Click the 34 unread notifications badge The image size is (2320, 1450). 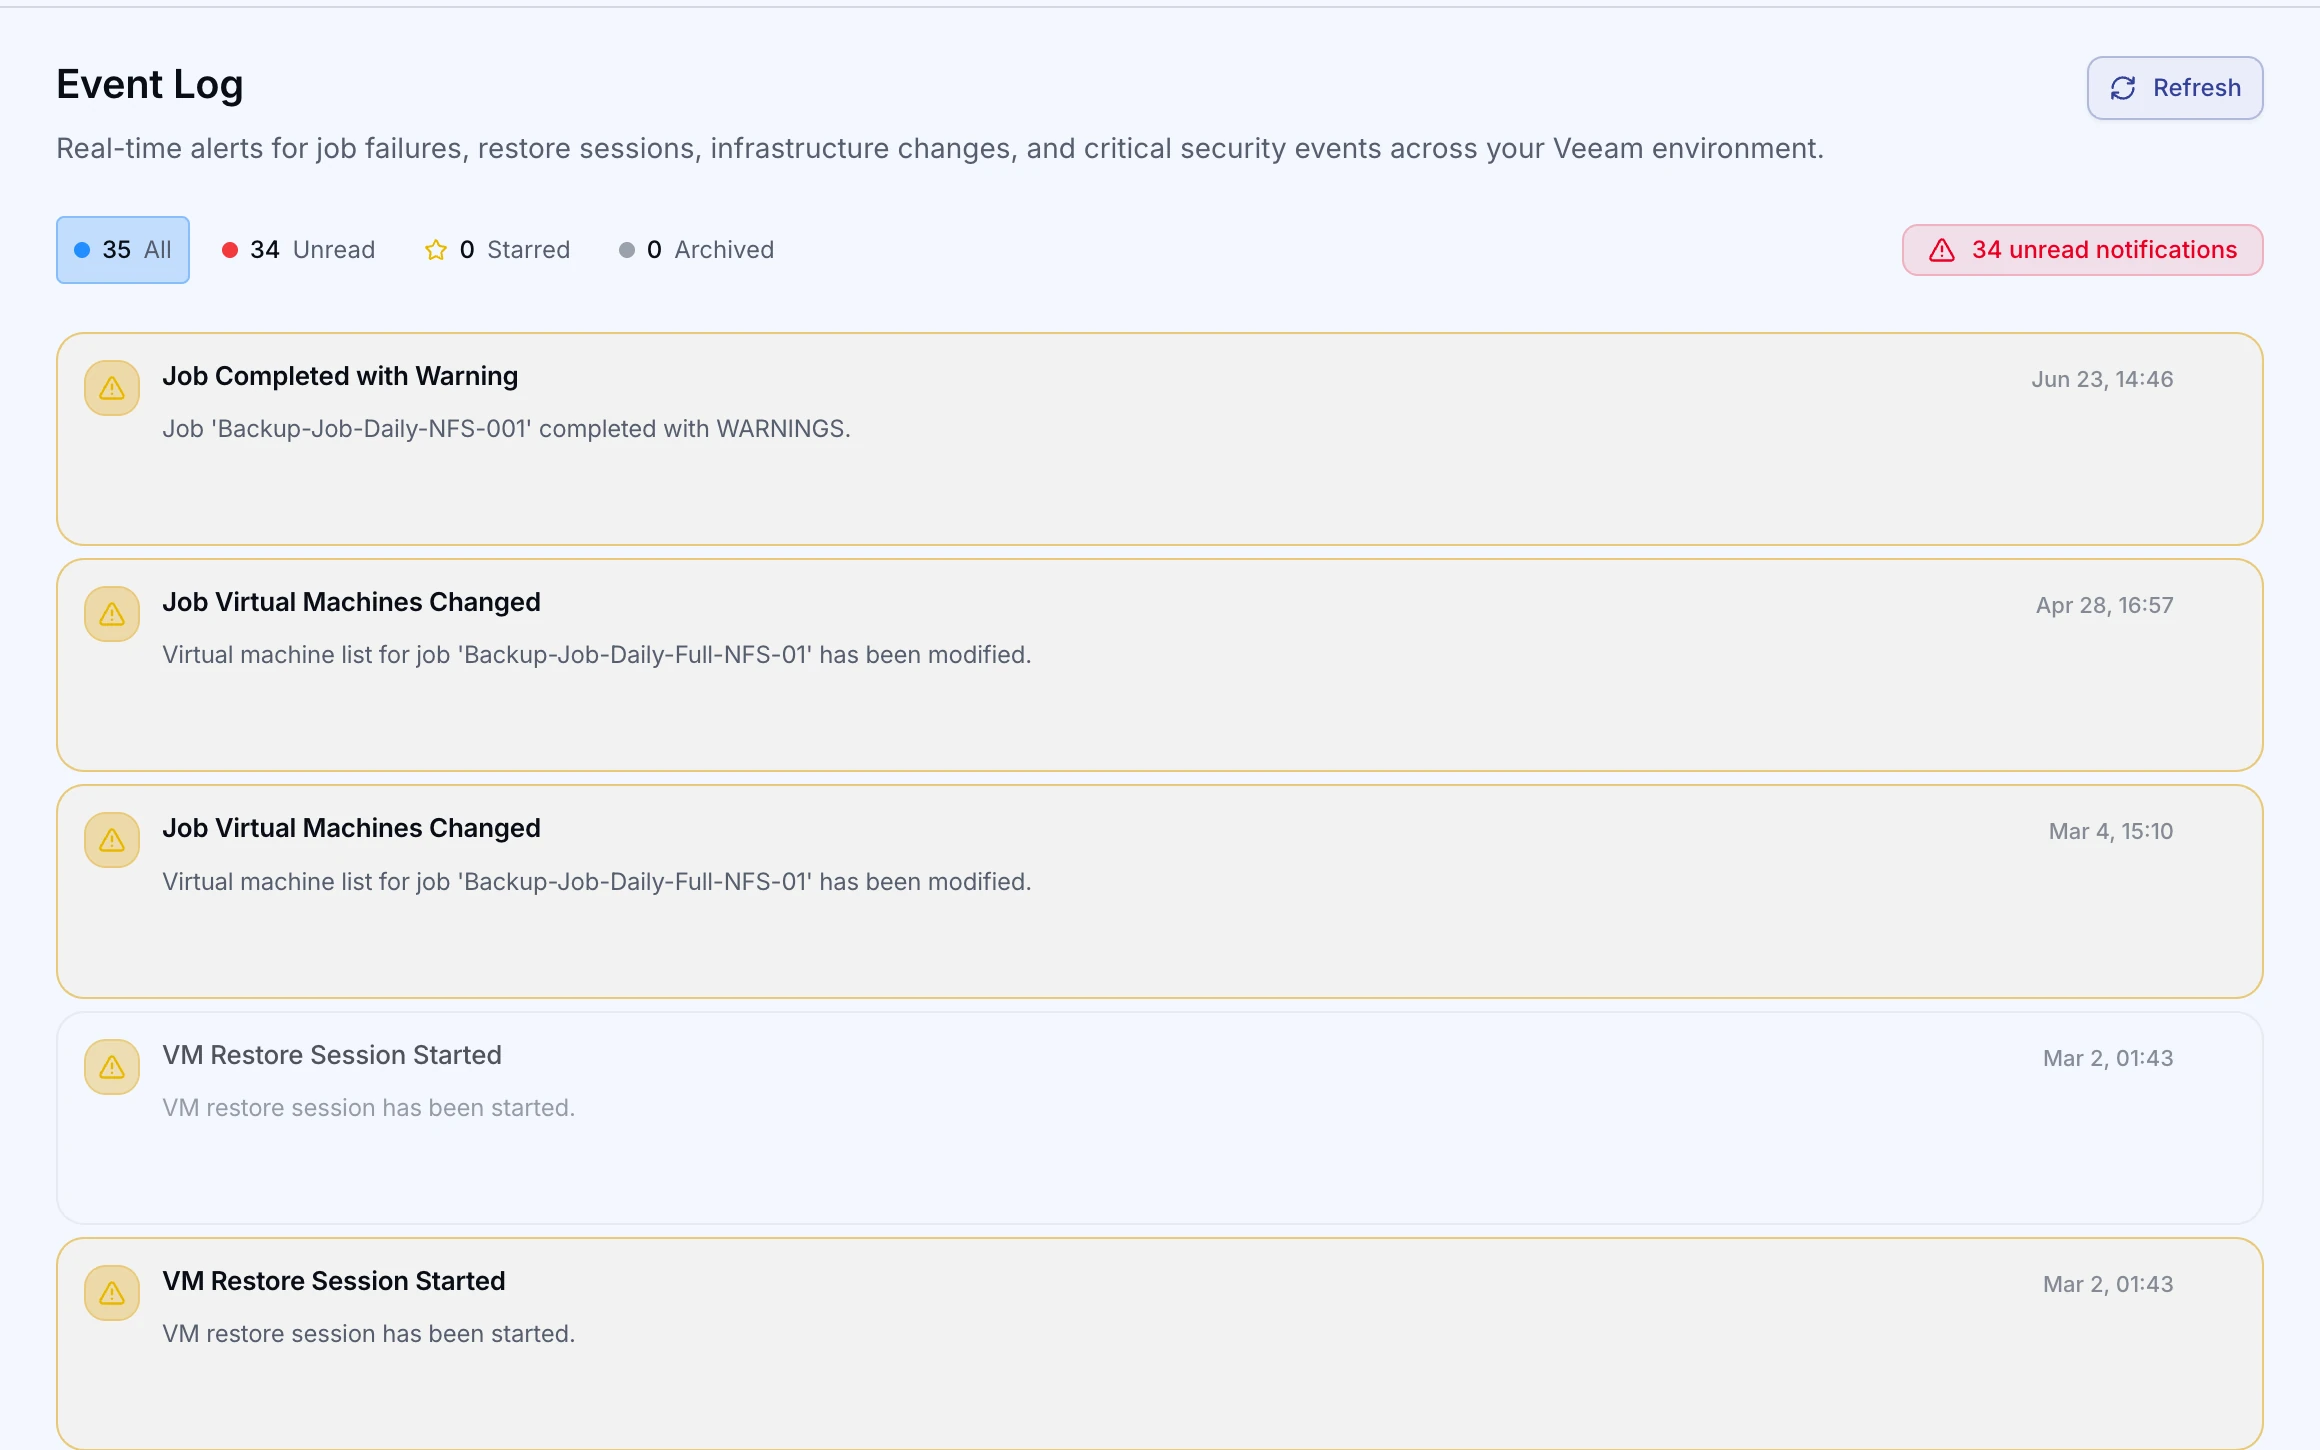(x=2082, y=250)
